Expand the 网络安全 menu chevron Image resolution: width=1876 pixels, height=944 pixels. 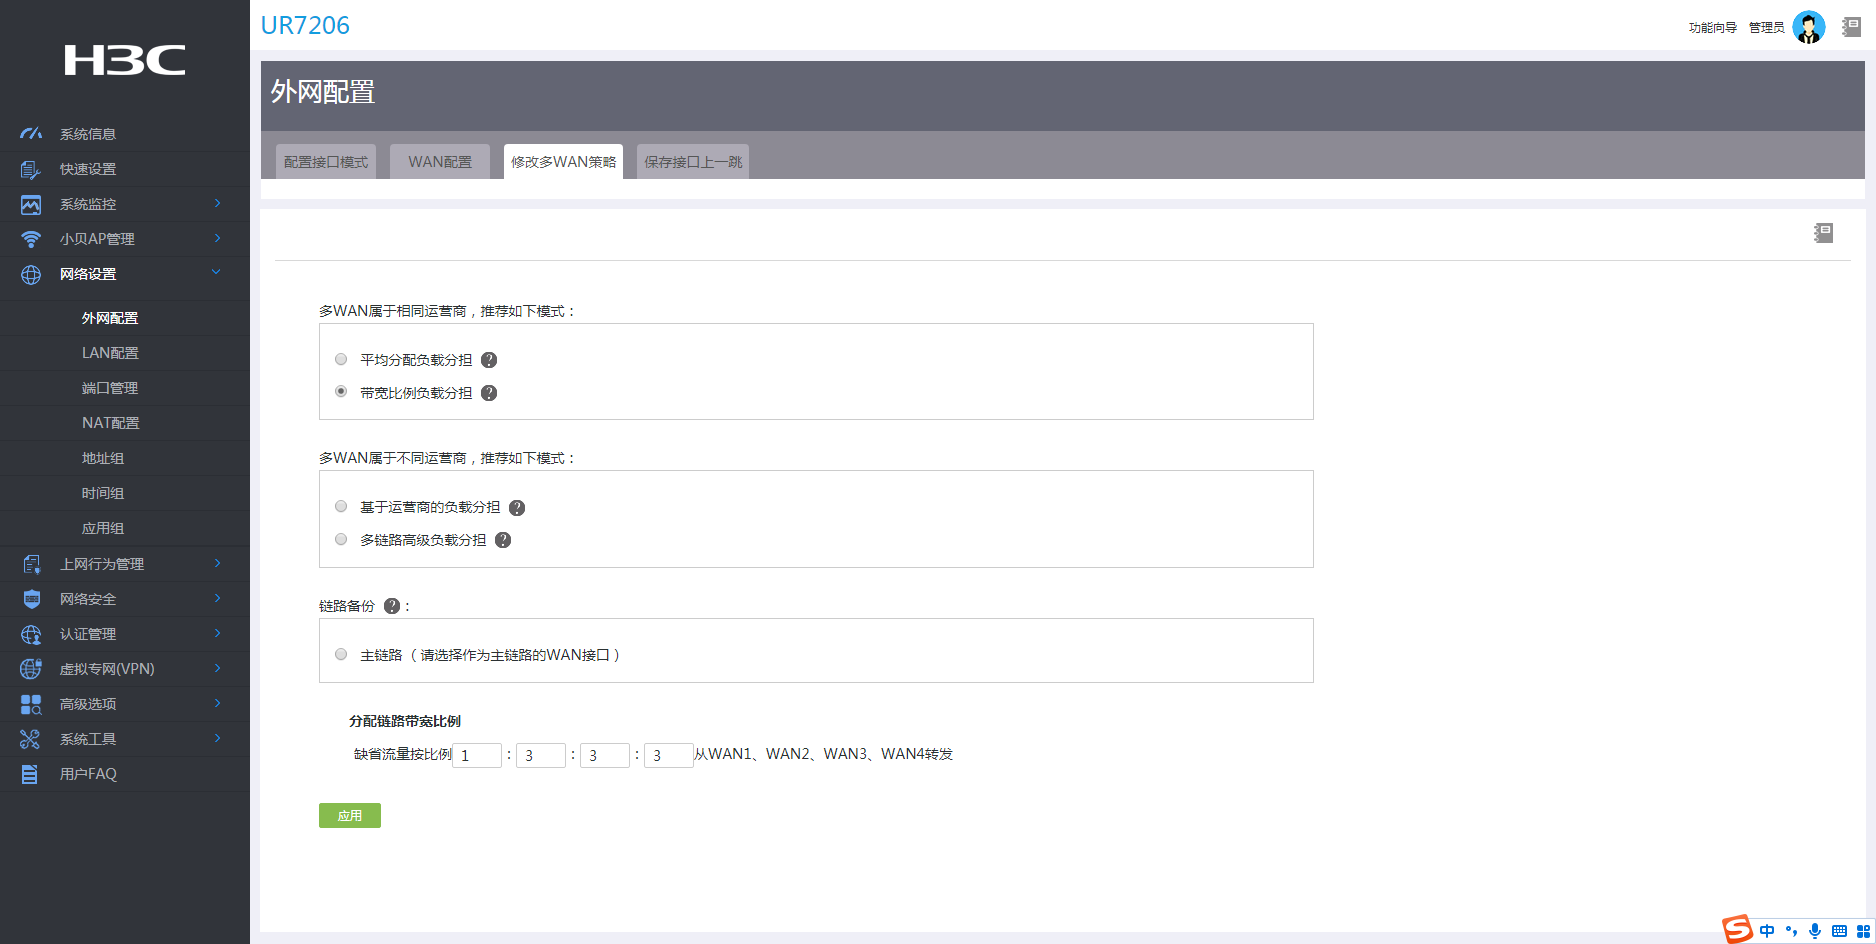click(217, 598)
